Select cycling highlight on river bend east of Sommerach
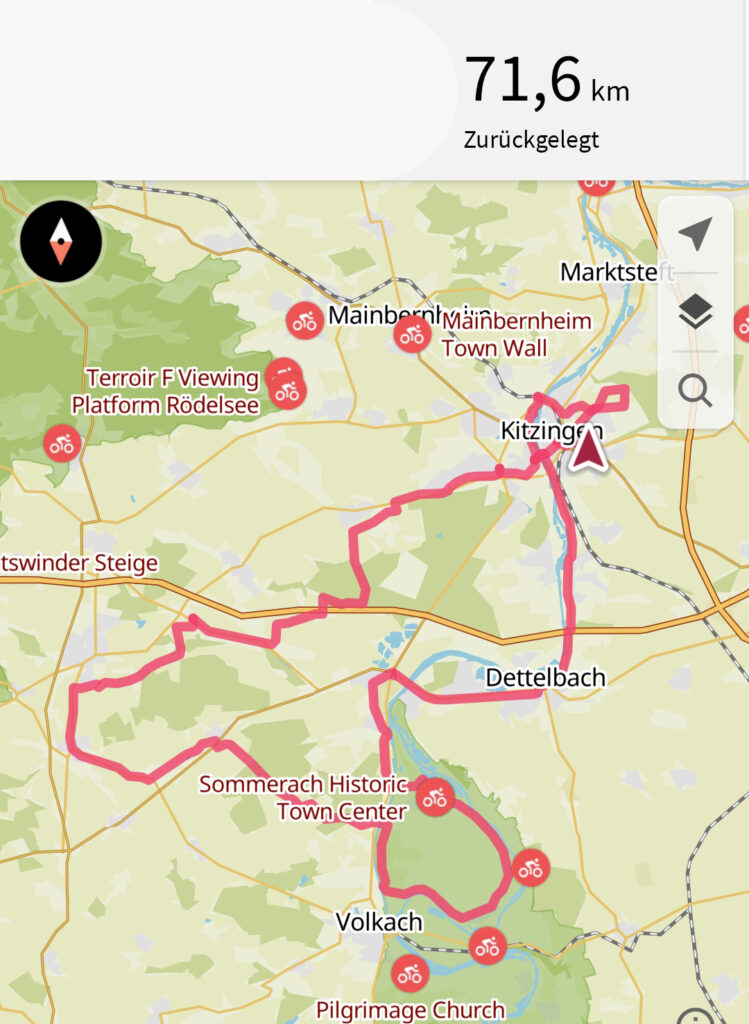This screenshot has height=1024, width=749. [530, 868]
